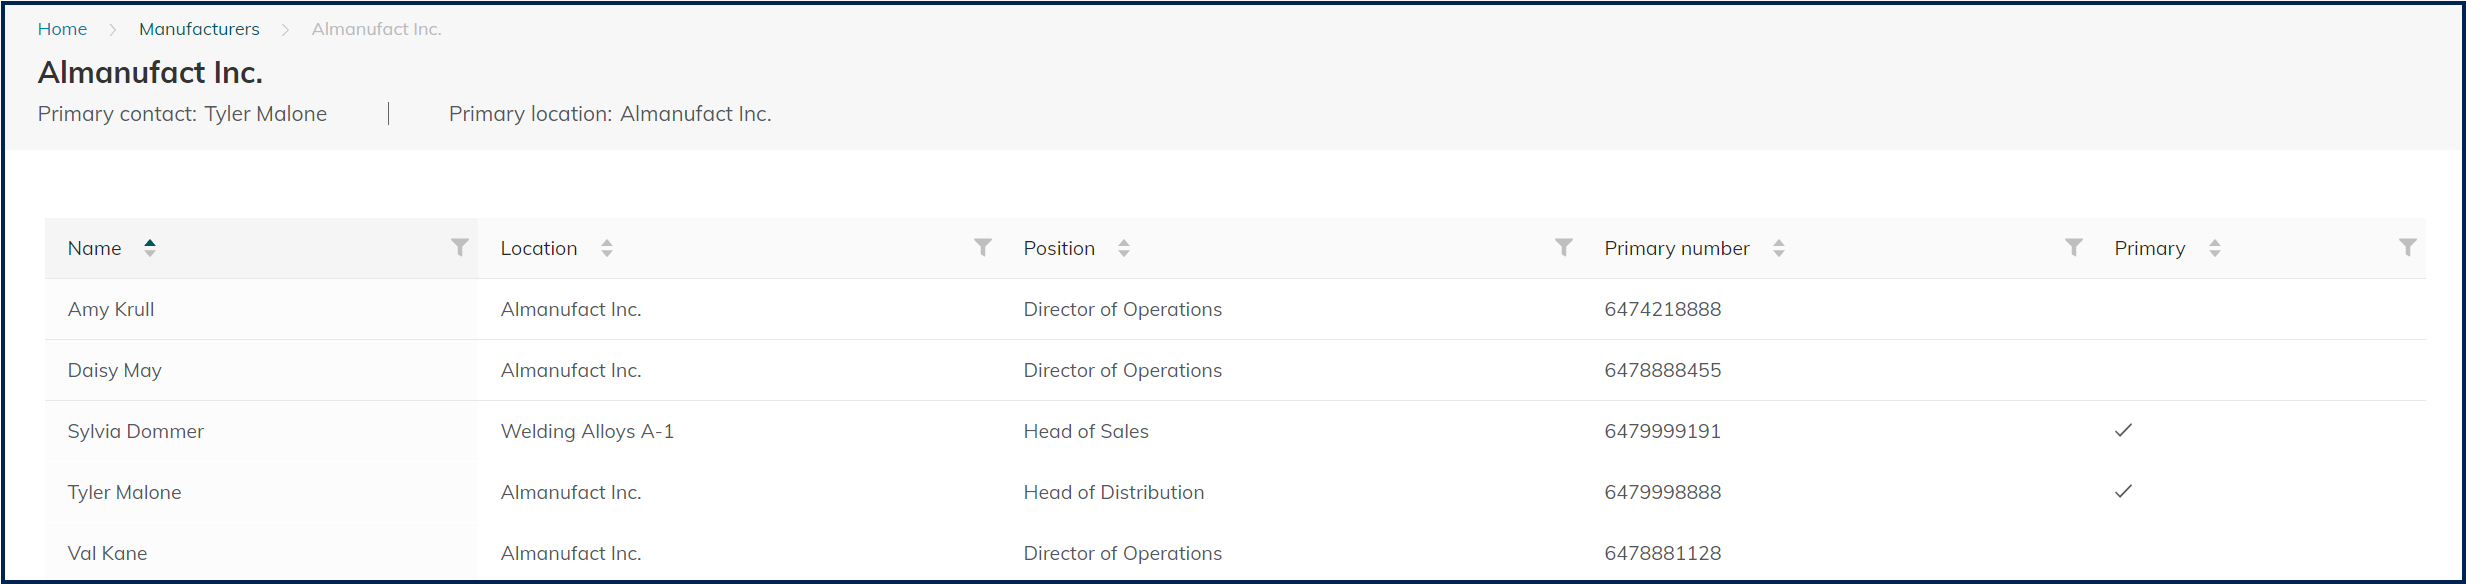Navigate to Manufacturers breadcrumb
This screenshot has width=2466, height=584.
tap(199, 29)
